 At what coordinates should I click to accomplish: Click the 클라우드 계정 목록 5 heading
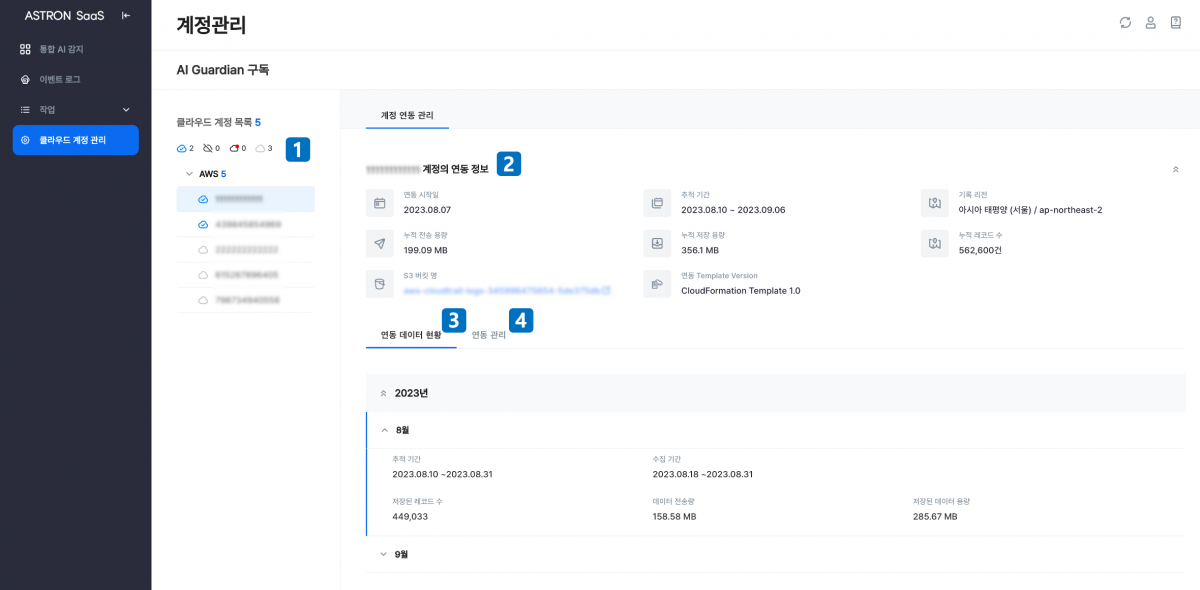tap(218, 122)
